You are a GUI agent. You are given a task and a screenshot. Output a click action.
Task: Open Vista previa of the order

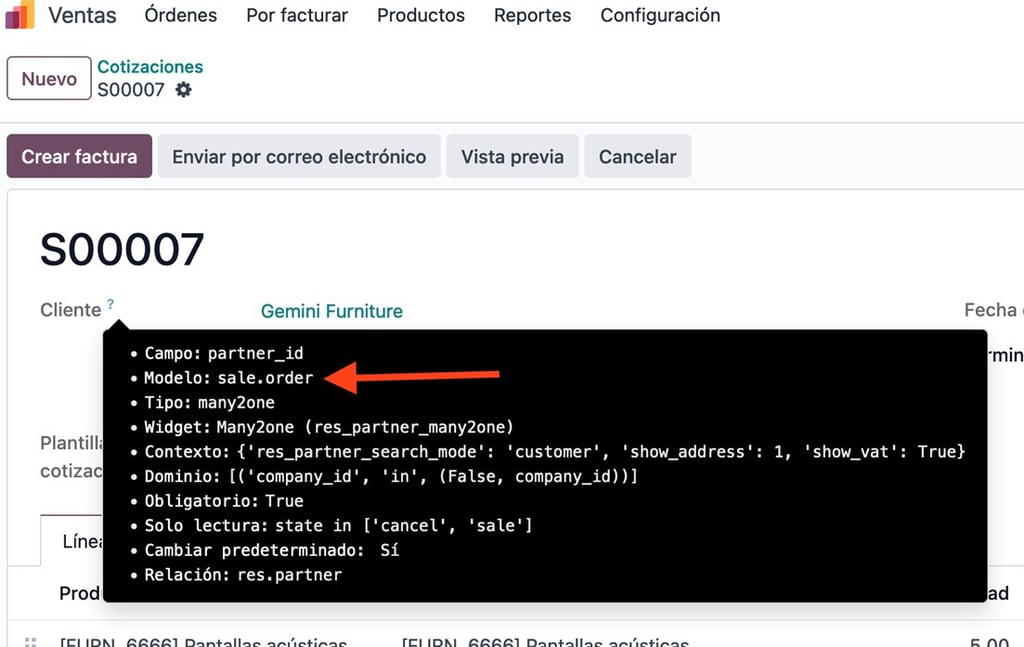[x=513, y=156]
